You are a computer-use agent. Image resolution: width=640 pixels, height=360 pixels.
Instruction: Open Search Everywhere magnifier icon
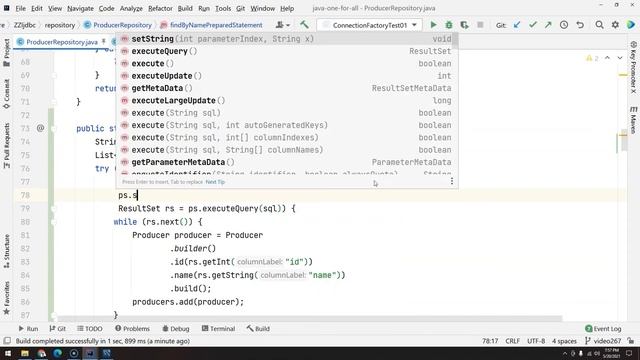click(x=599, y=25)
